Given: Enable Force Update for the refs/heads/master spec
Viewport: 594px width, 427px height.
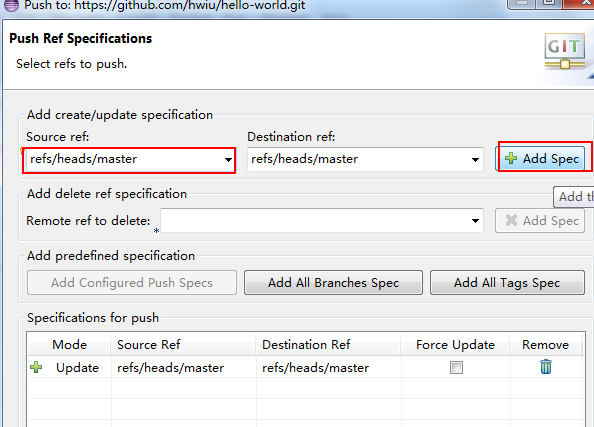Looking at the screenshot, I should pyautogui.click(x=456, y=367).
